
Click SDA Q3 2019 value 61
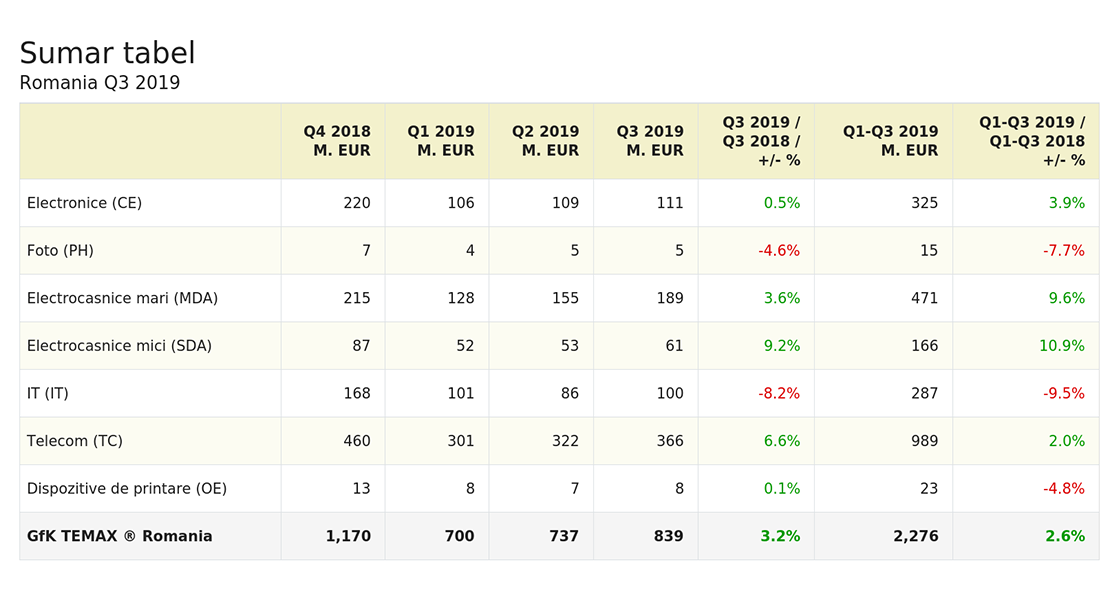(x=675, y=346)
